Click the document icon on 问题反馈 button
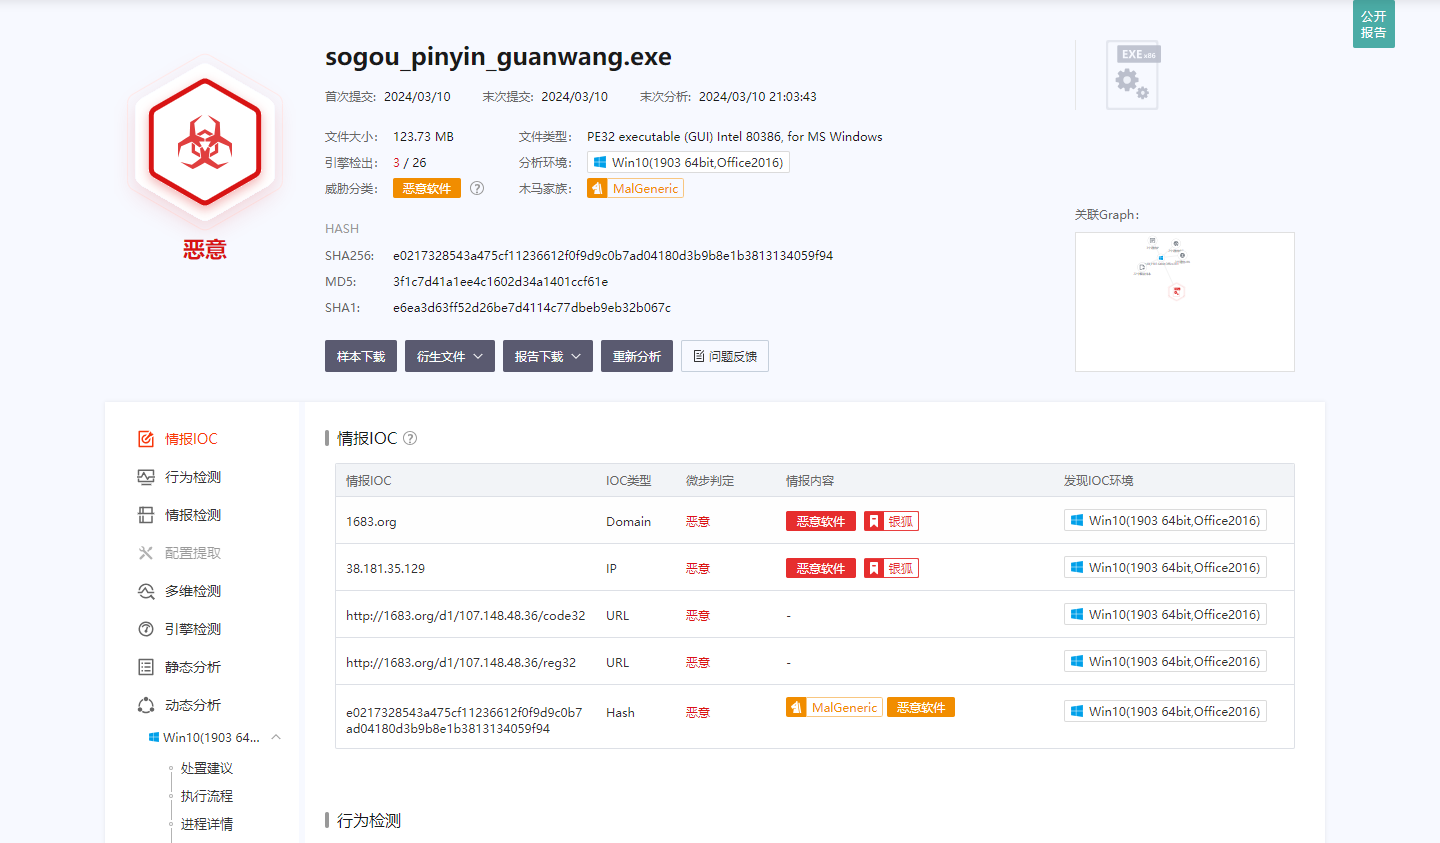 point(699,356)
